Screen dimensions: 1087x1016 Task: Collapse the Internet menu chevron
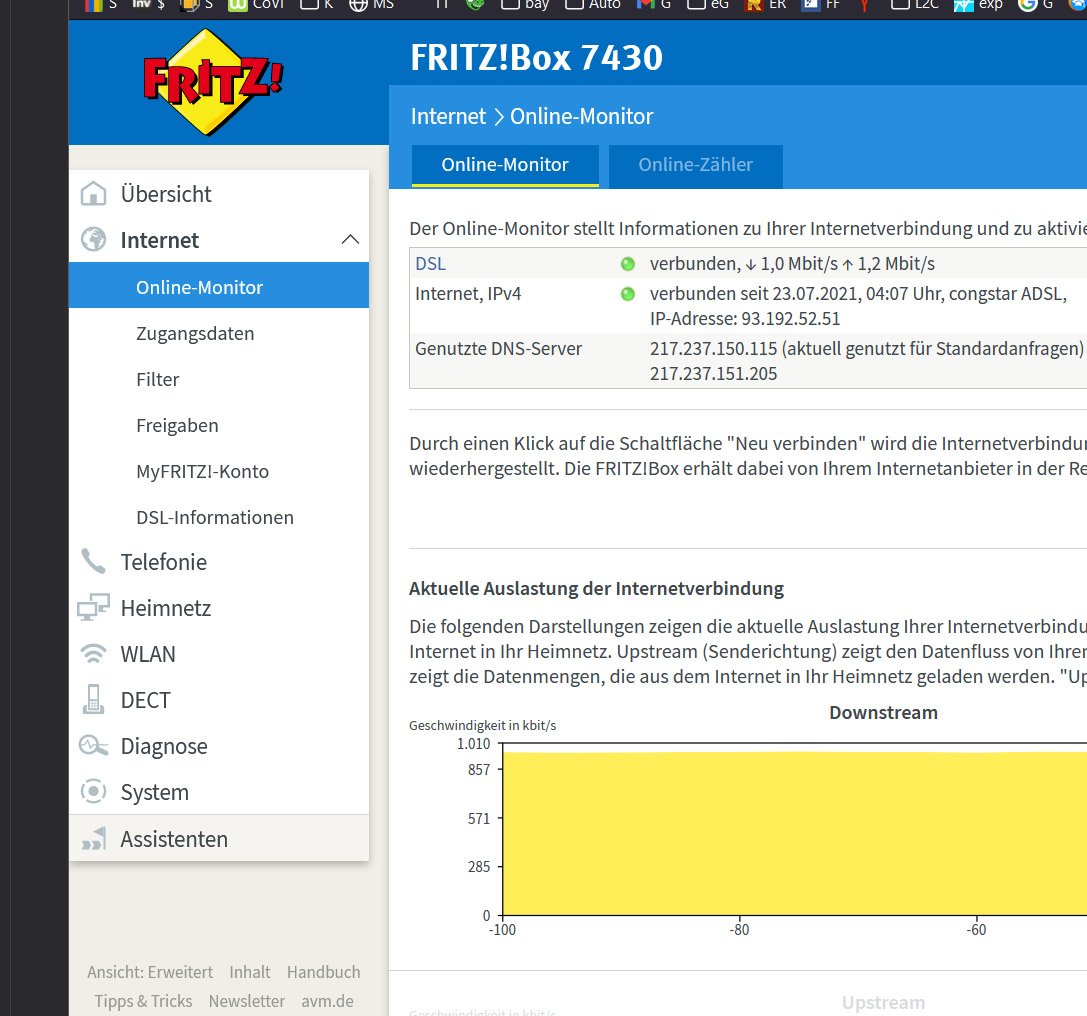350,240
